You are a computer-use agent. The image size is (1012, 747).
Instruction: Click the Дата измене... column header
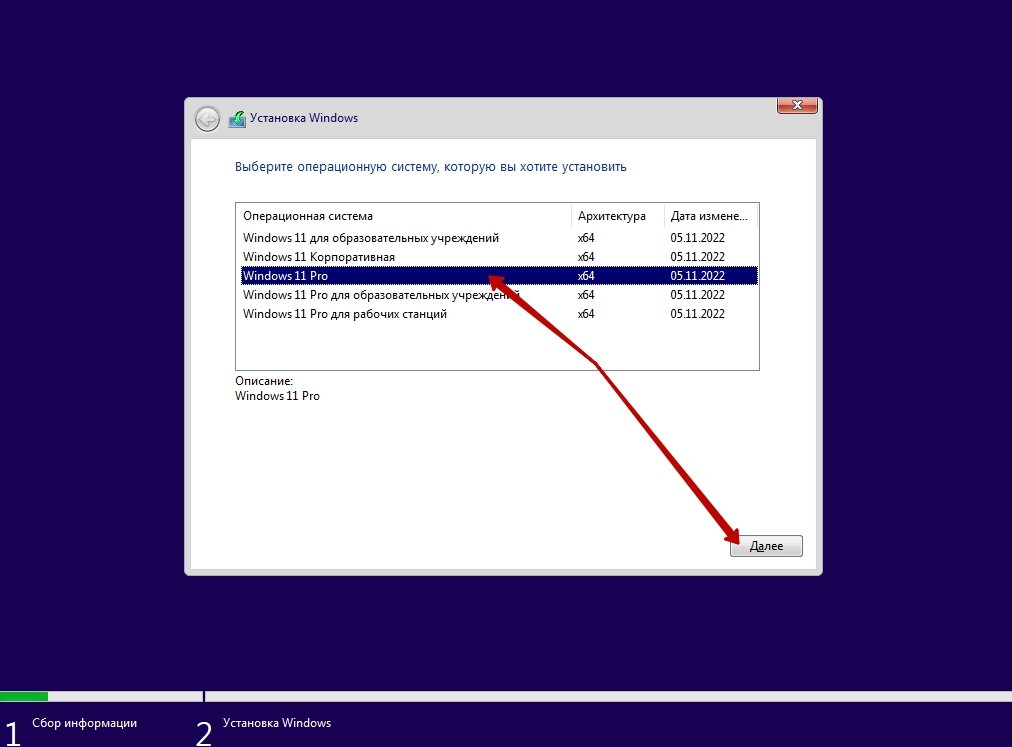tap(711, 216)
